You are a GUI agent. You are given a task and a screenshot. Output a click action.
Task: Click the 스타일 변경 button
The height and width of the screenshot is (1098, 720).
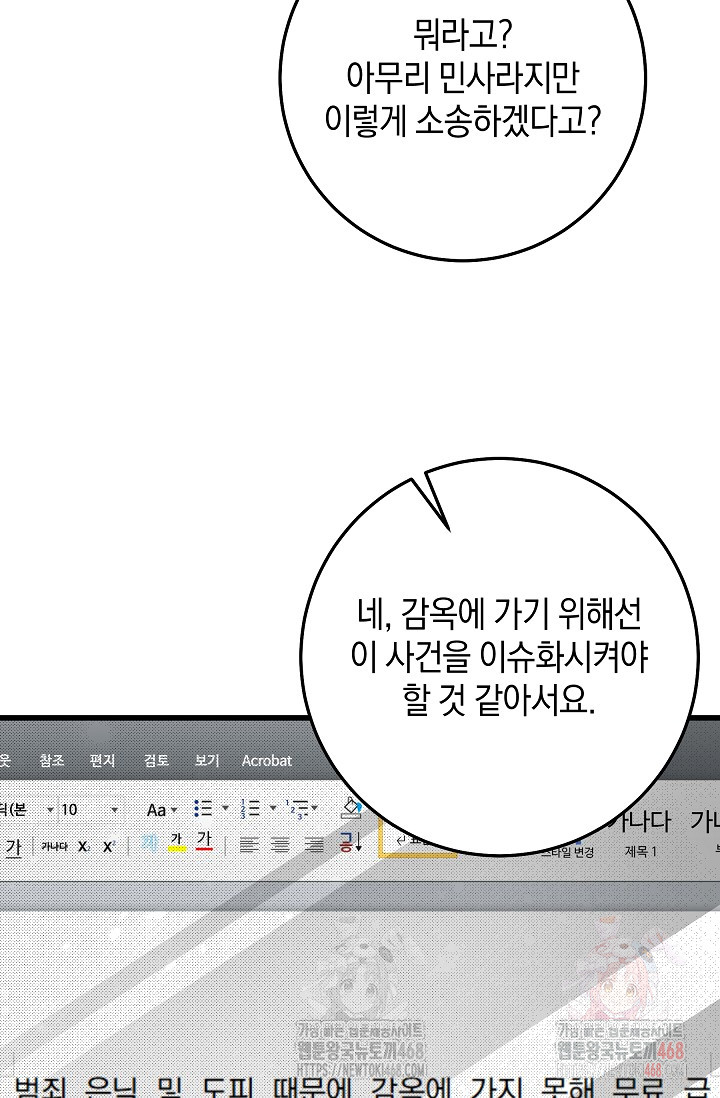point(568,852)
